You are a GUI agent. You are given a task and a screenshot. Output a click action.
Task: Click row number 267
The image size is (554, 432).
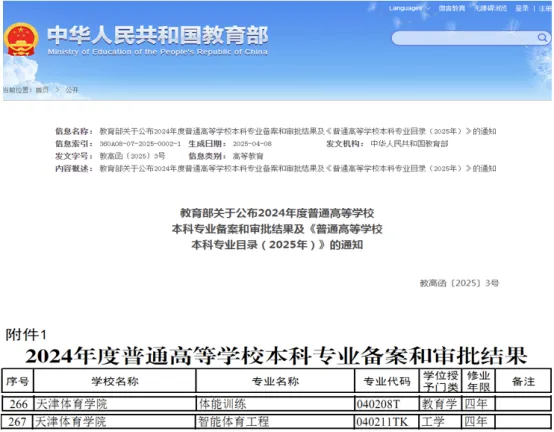17,421
